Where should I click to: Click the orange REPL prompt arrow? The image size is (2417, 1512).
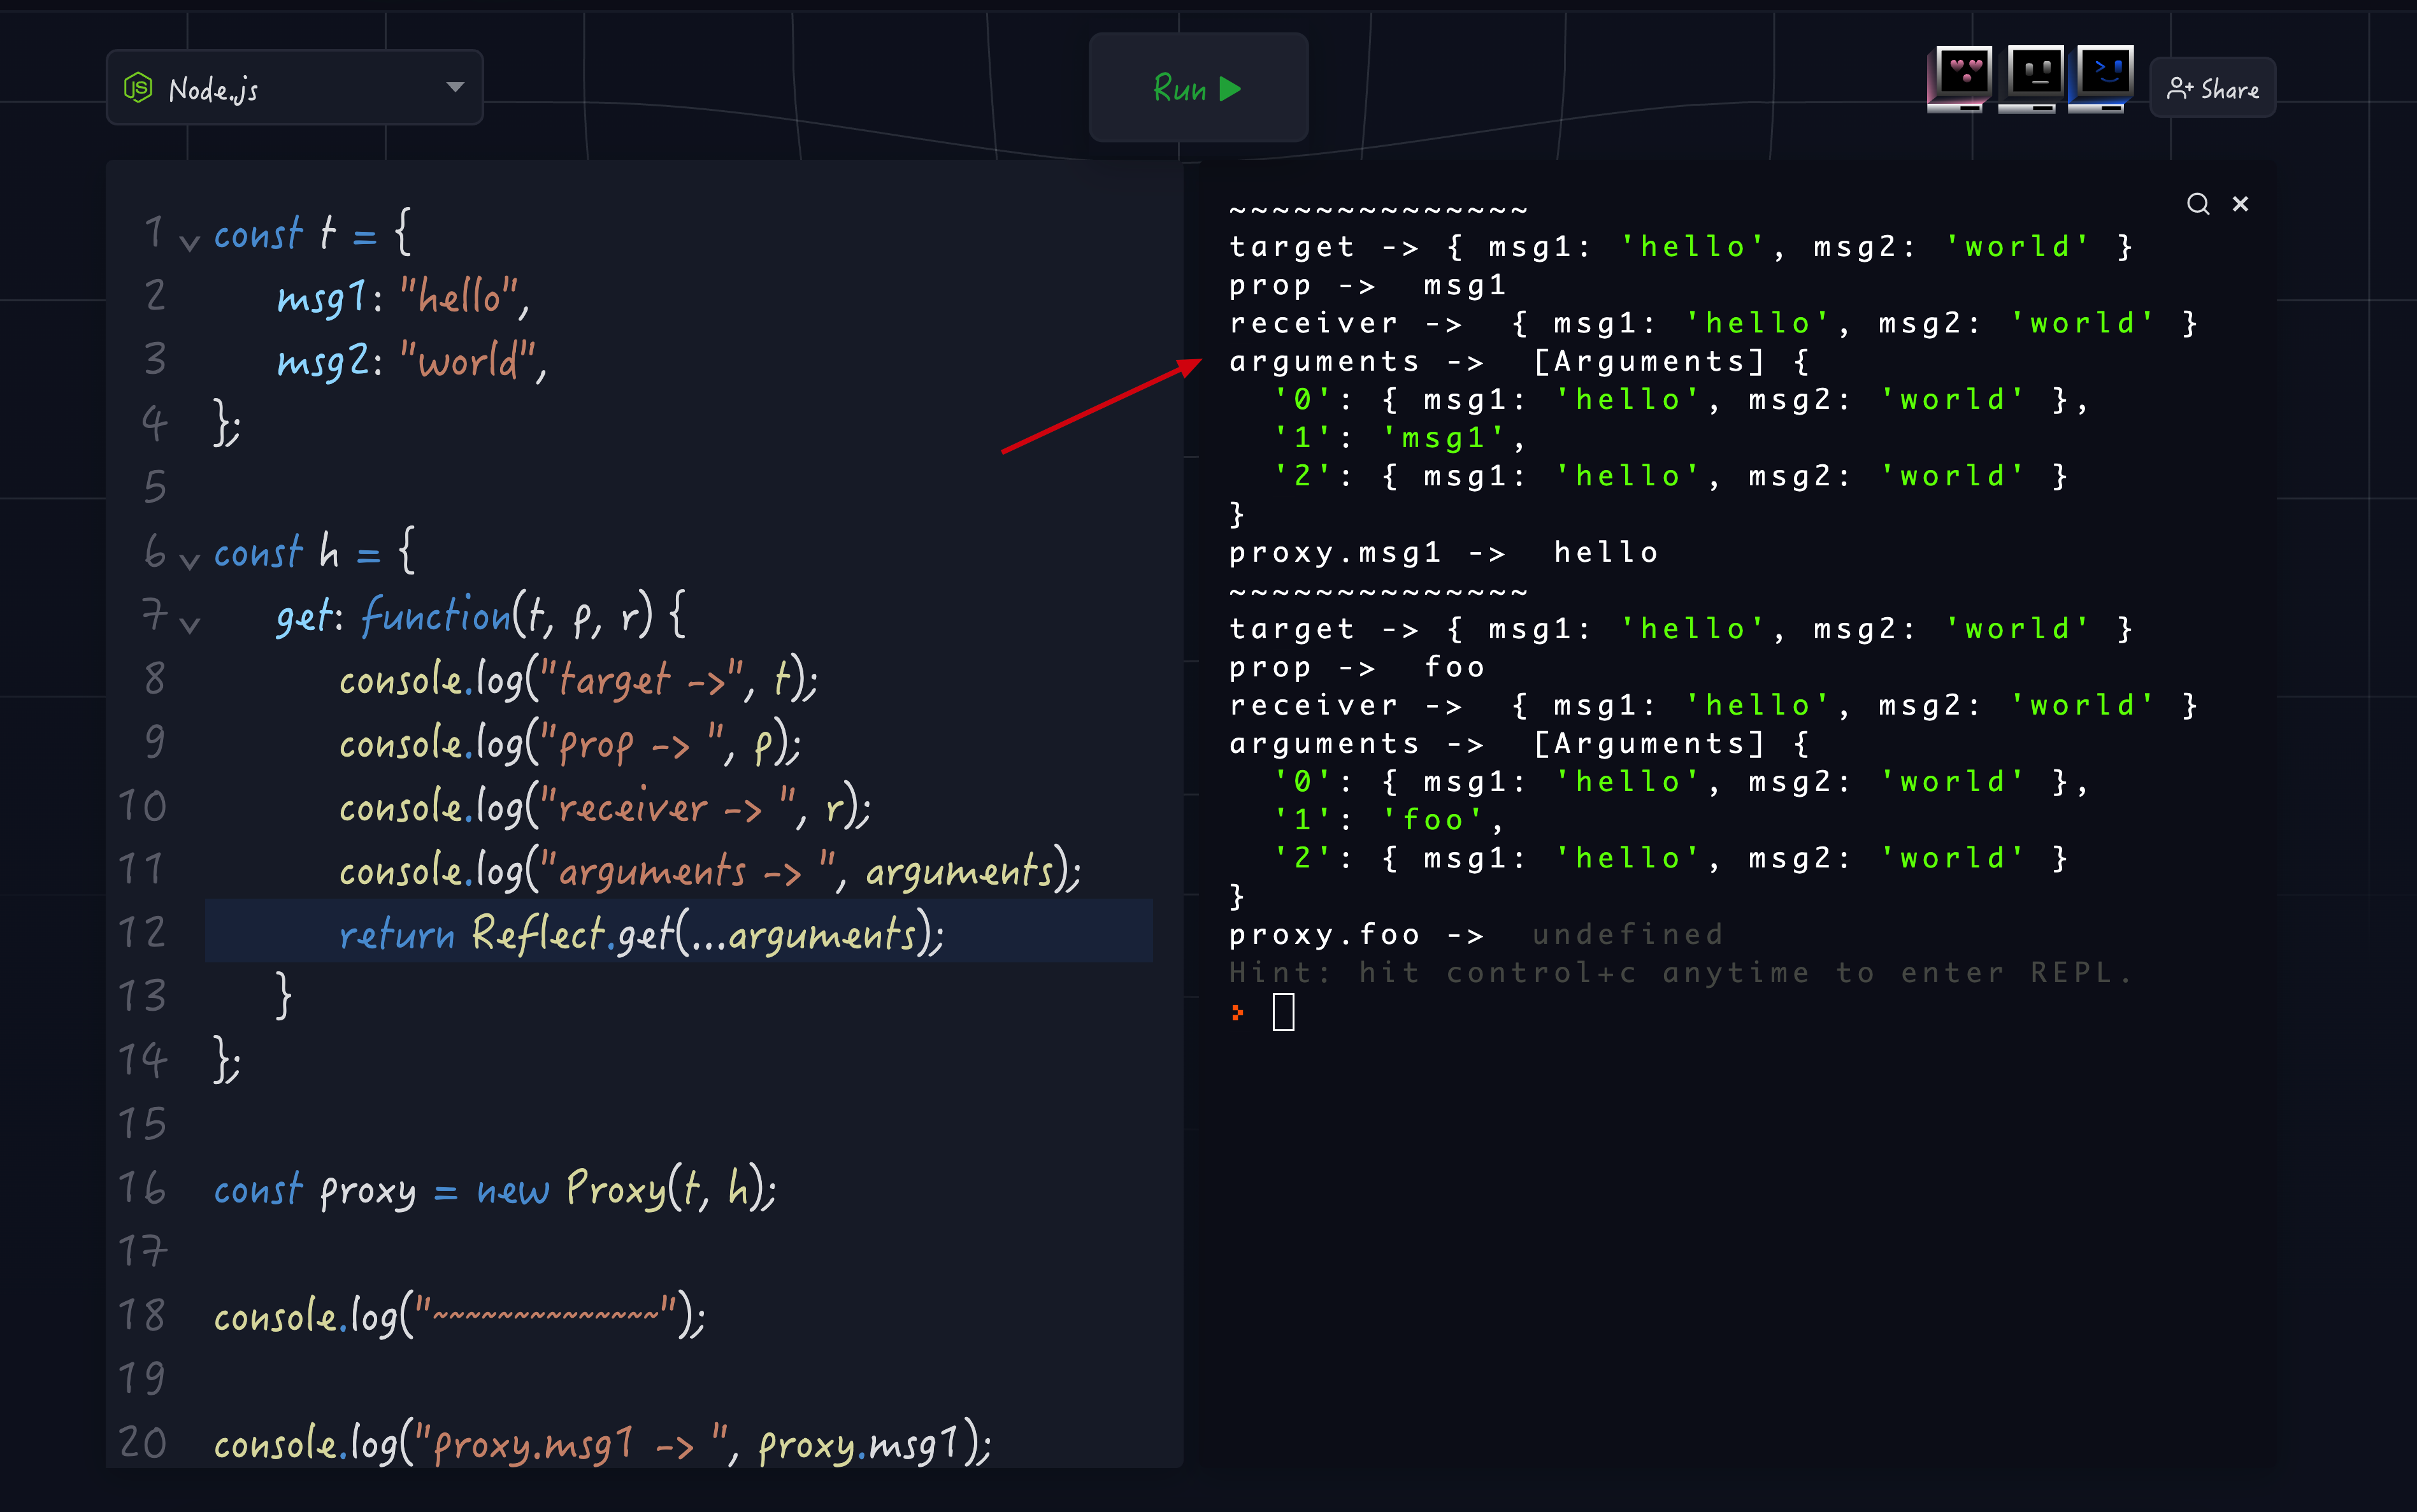(x=1238, y=1012)
